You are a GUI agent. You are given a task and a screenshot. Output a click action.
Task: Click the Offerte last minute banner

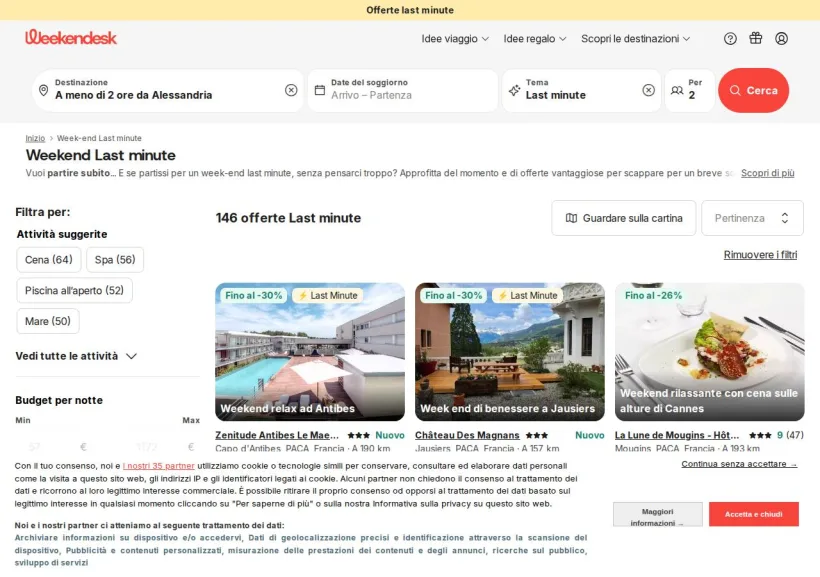pos(410,10)
